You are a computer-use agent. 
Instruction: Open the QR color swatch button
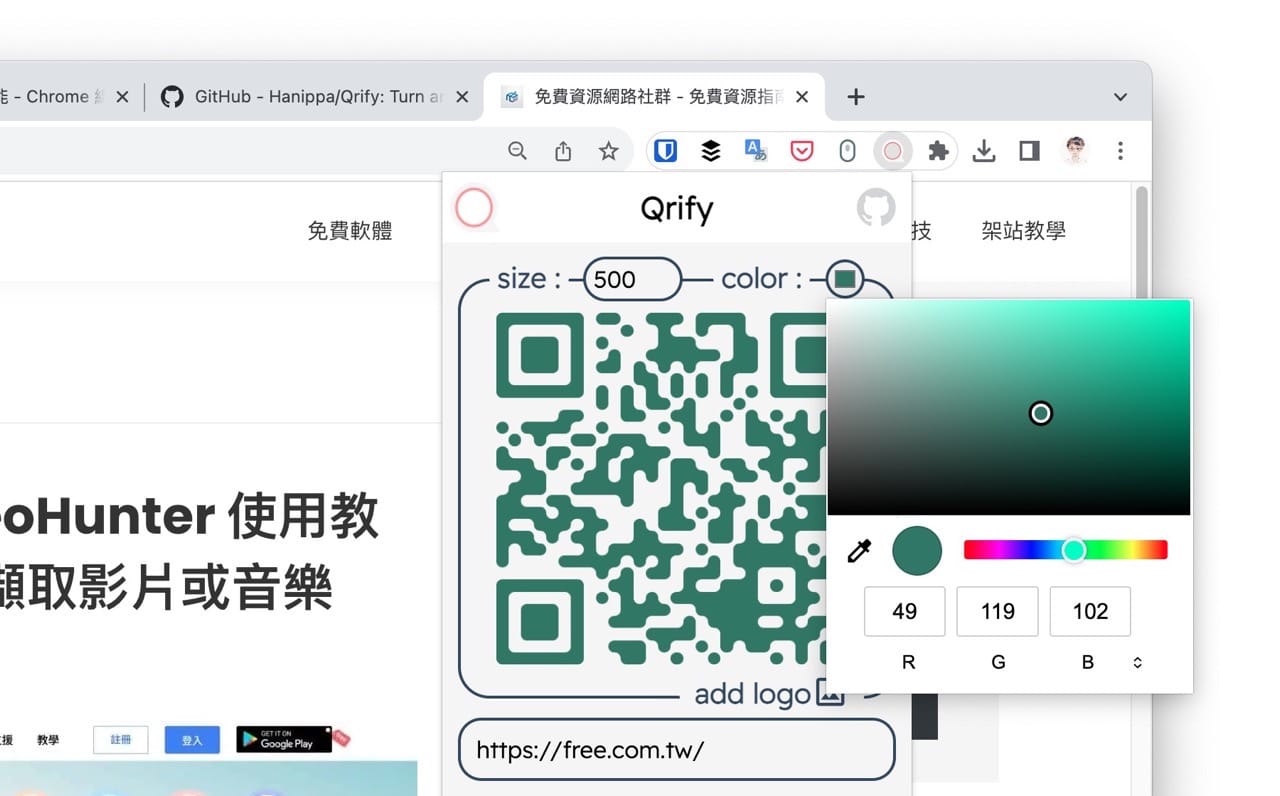(845, 279)
